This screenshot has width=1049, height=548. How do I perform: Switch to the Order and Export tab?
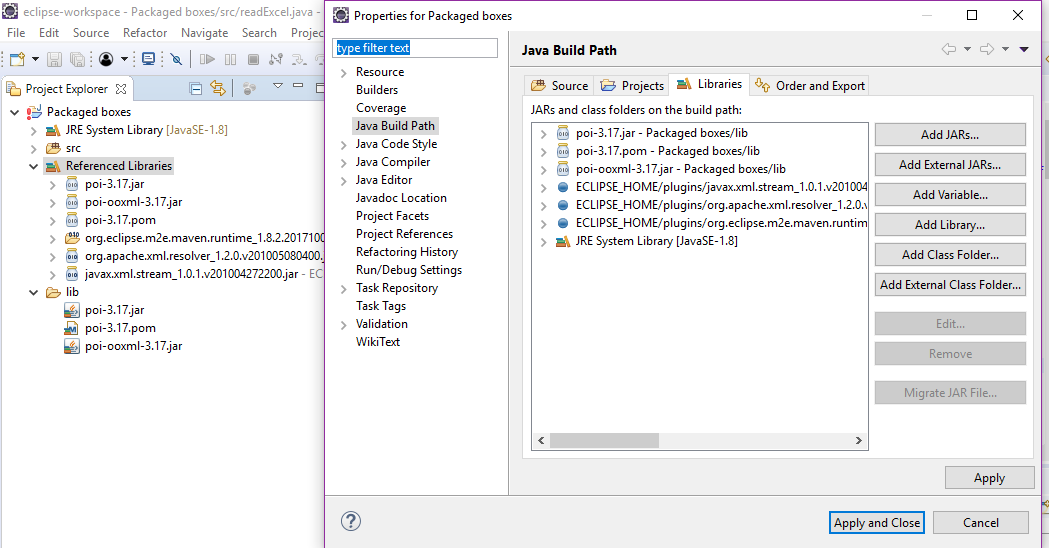[809, 86]
